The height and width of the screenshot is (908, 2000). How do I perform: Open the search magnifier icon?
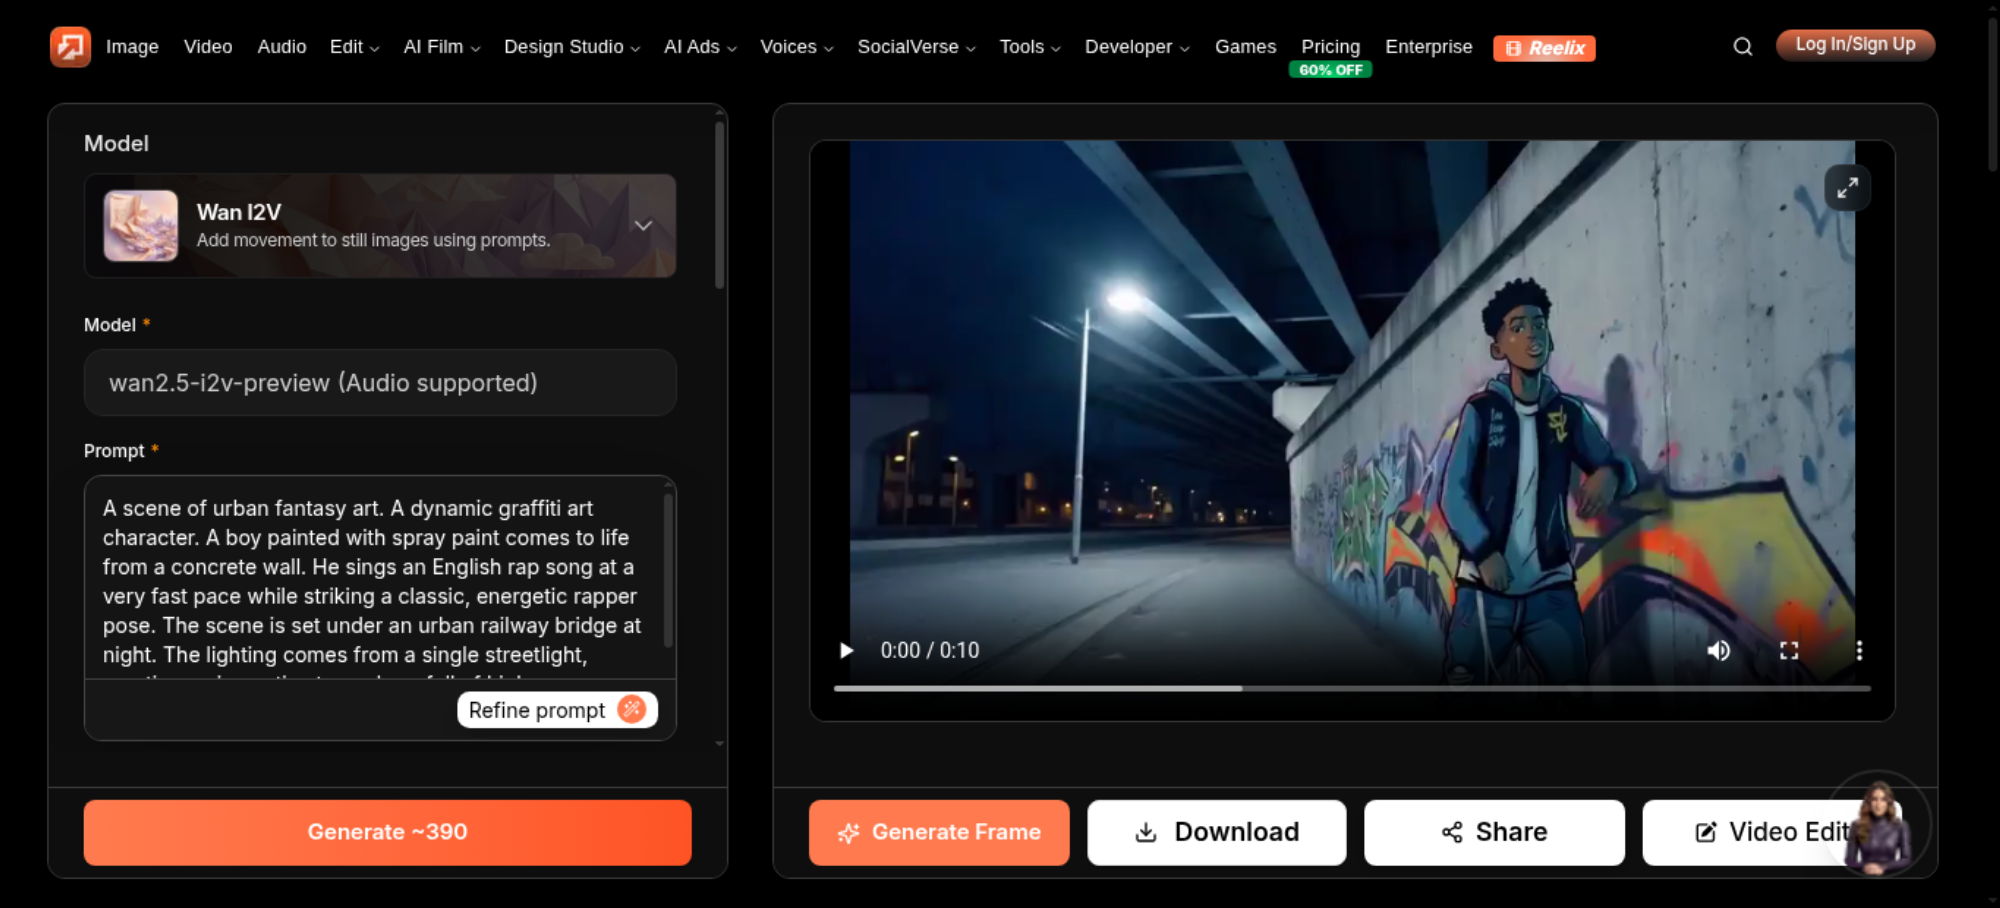click(1743, 47)
